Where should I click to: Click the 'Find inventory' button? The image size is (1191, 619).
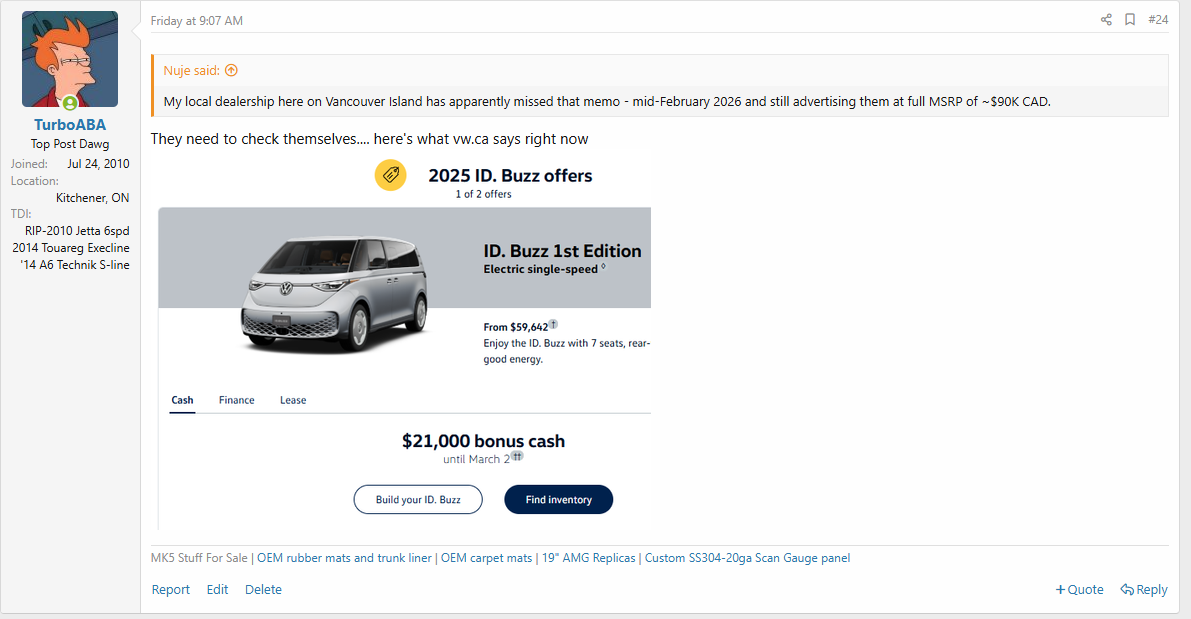pyautogui.click(x=558, y=500)
